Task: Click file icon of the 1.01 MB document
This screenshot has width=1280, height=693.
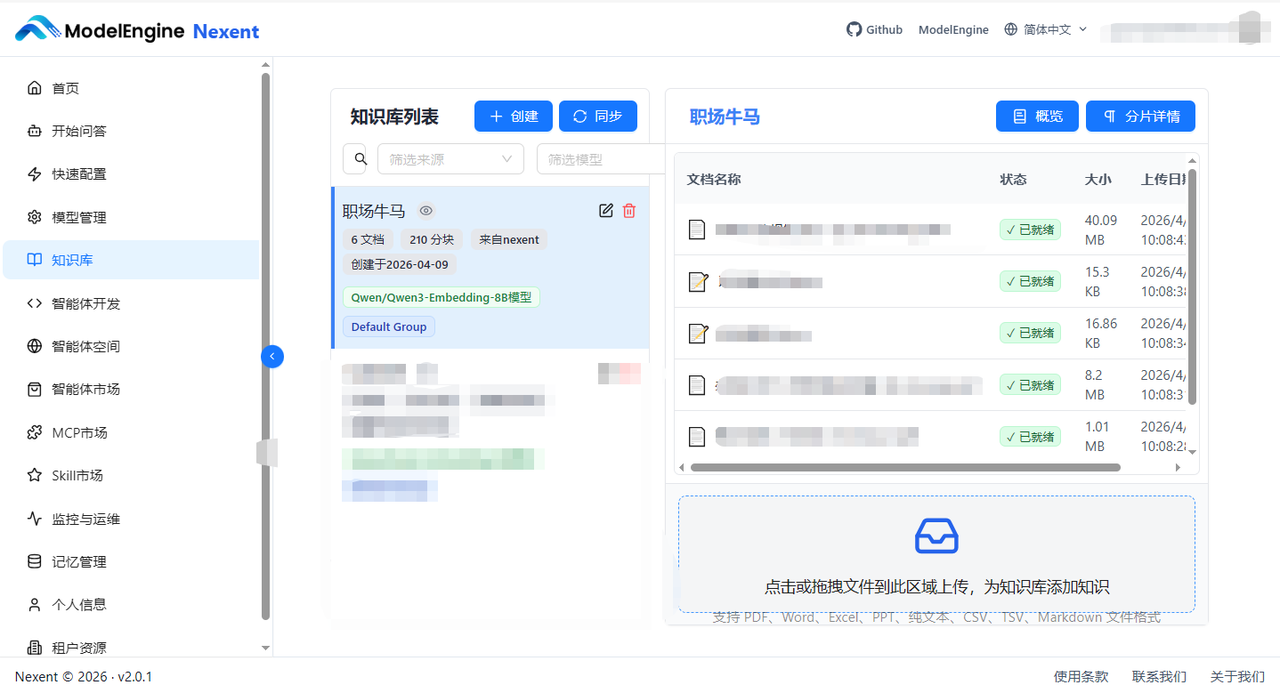Action: click(x=697, y=436)
